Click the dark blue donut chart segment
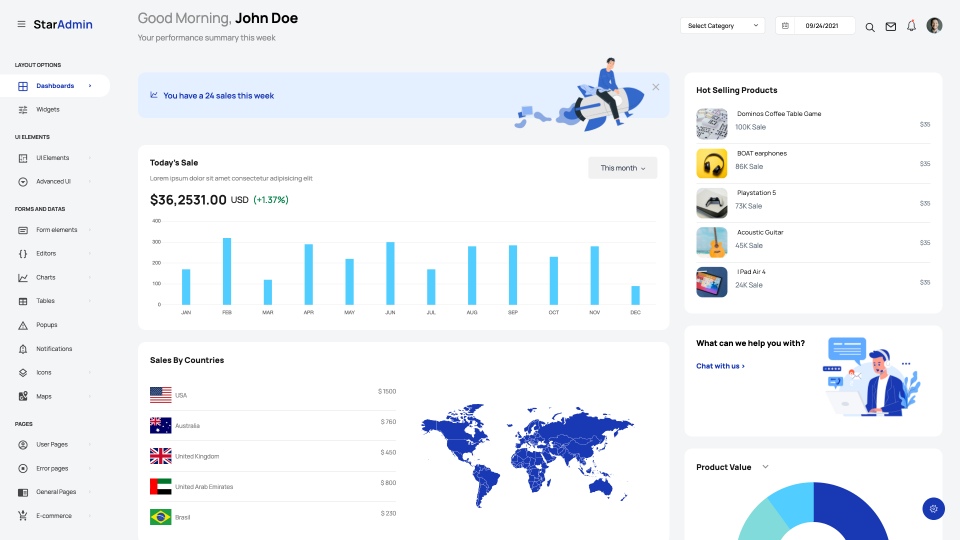Viewport: 960px width, 540px height. 857,511
